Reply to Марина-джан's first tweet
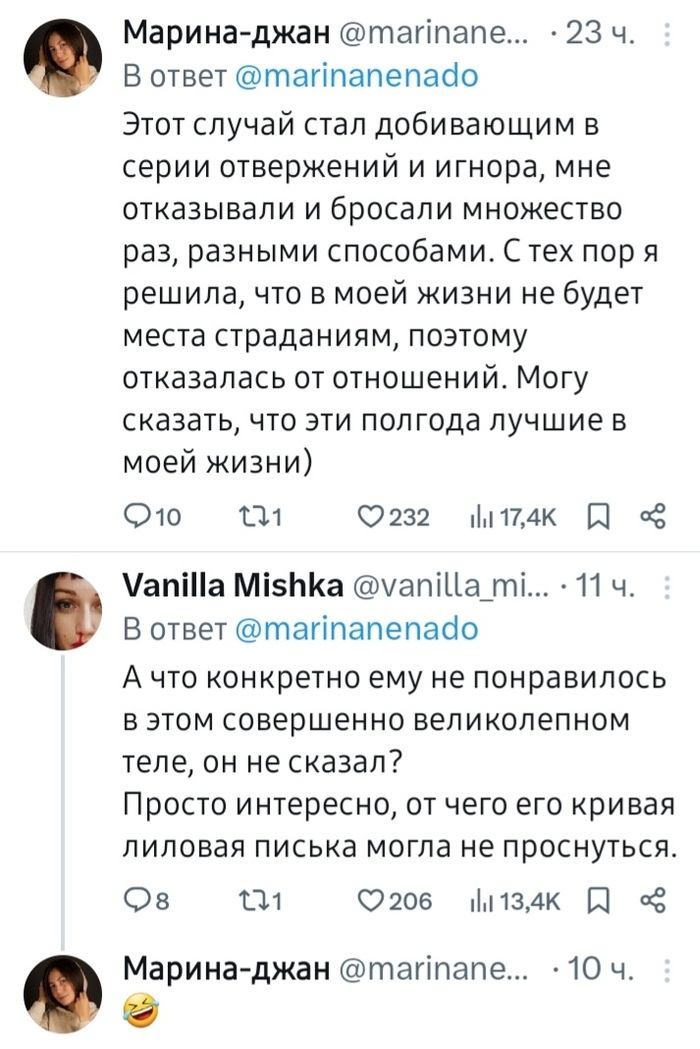Image resolution: width=700 pixels, height=1049 pixels. [136, 516]
